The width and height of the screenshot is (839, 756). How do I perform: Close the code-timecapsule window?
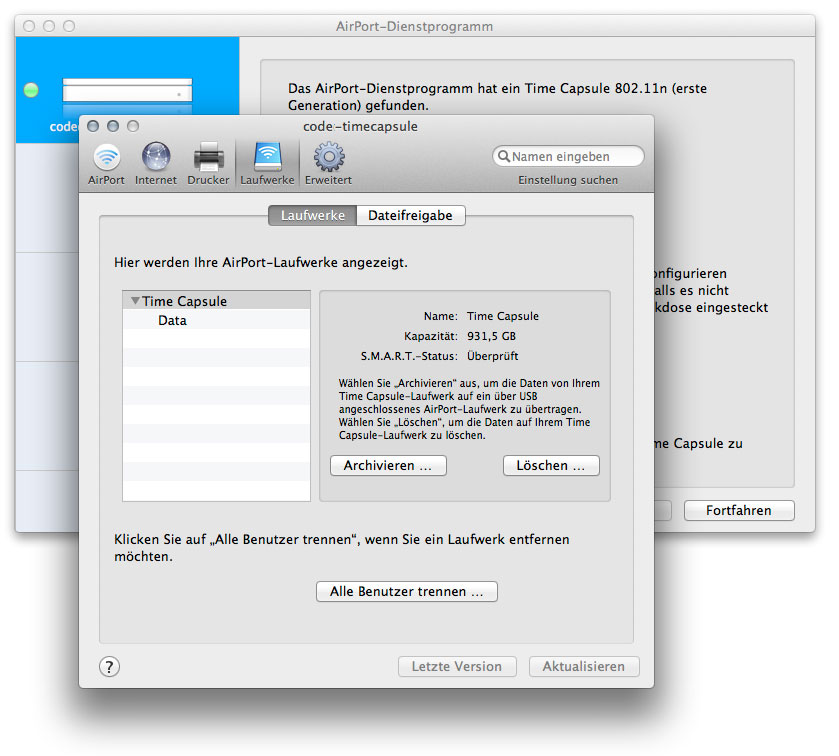point(93,127)
